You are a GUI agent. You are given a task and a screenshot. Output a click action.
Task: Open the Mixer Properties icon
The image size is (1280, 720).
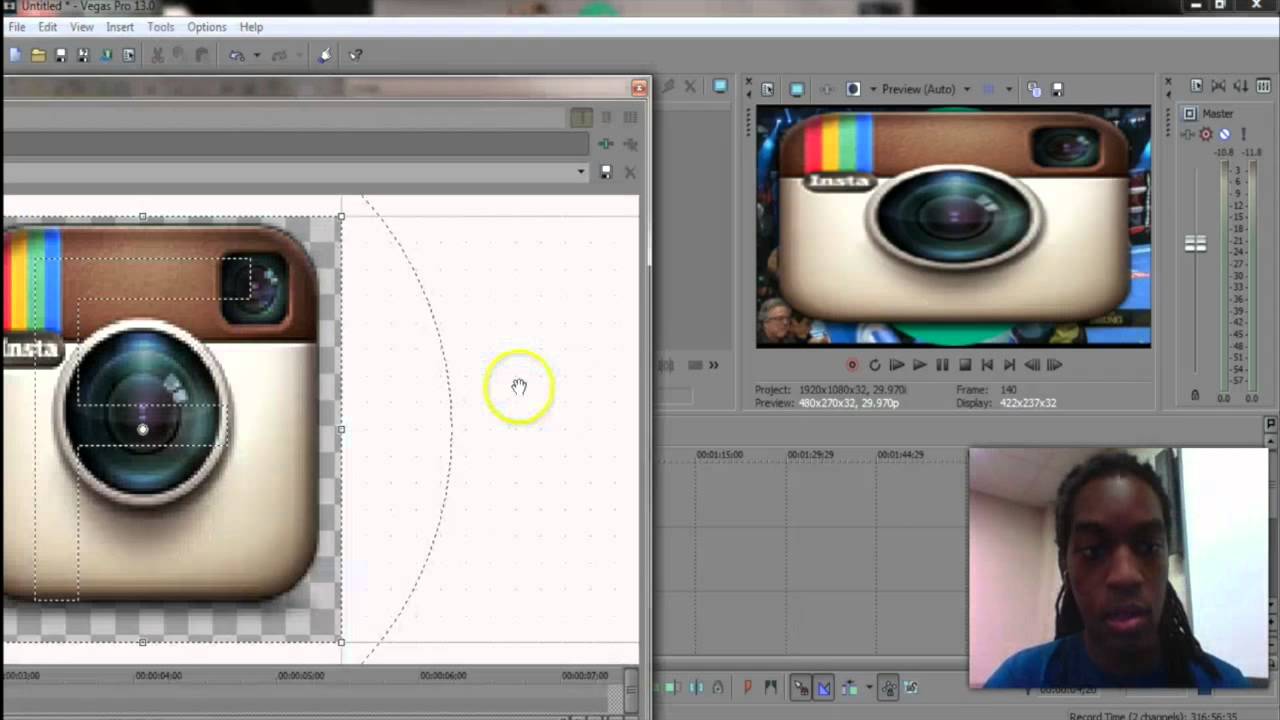1196,87
